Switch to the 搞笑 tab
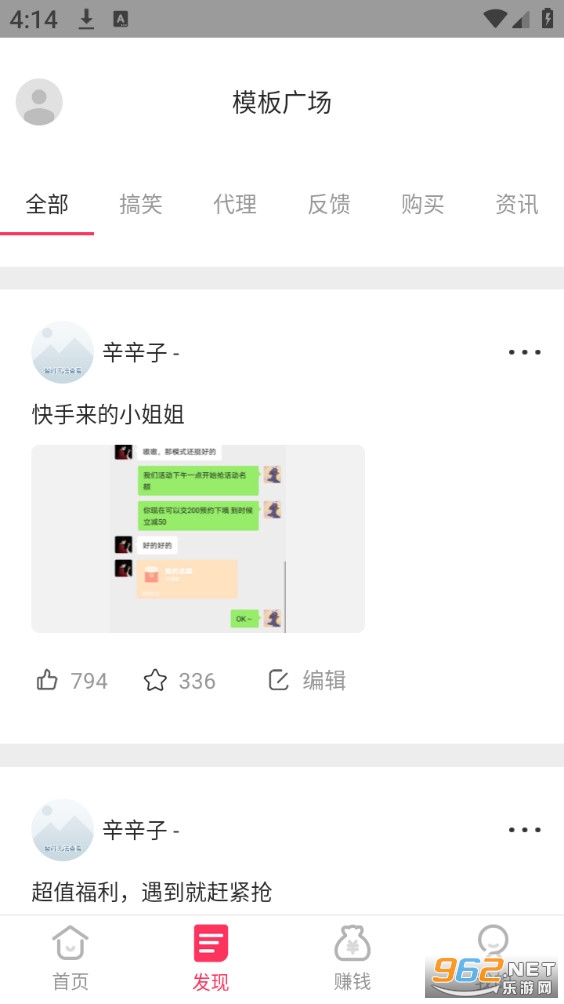Image resolution: width=564 pixels, height=1004 pixels. coord(141,204)
